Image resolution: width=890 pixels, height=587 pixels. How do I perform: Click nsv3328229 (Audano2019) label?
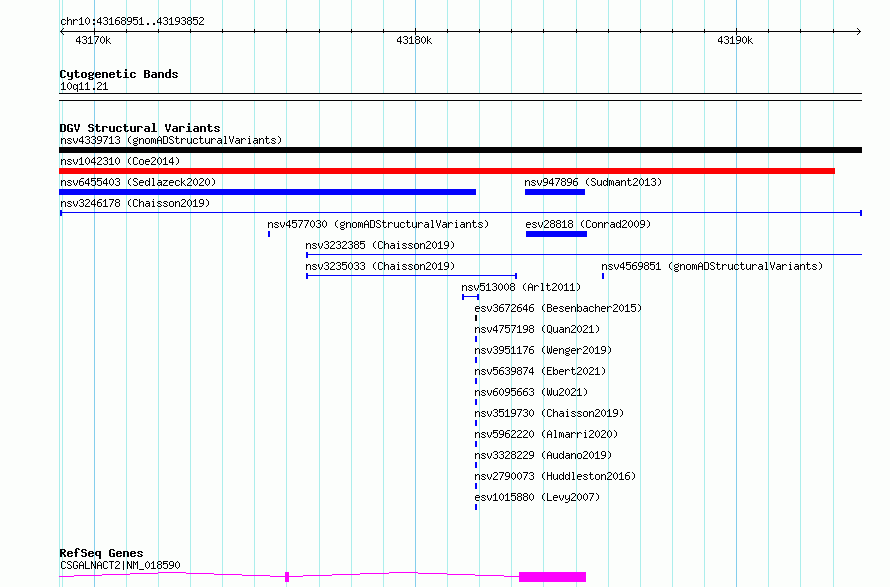(543, 455)
